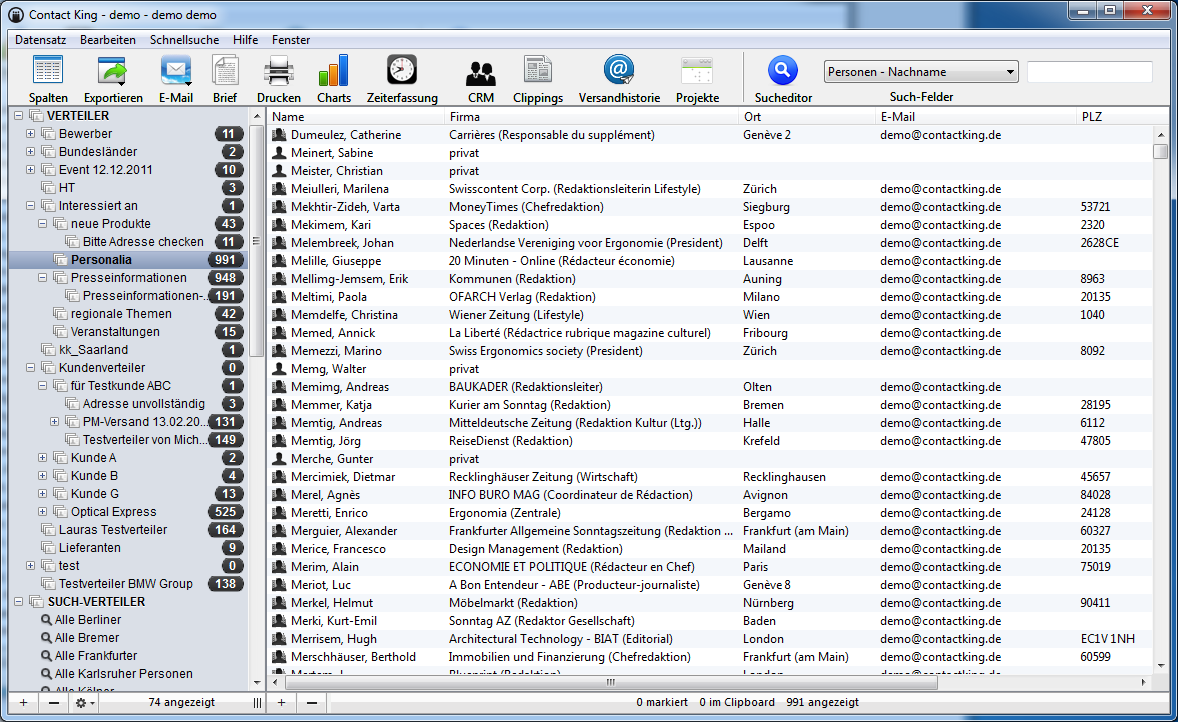
Task: Open the Charts tool
Action: pyautogui.click(x=334, y=78)
